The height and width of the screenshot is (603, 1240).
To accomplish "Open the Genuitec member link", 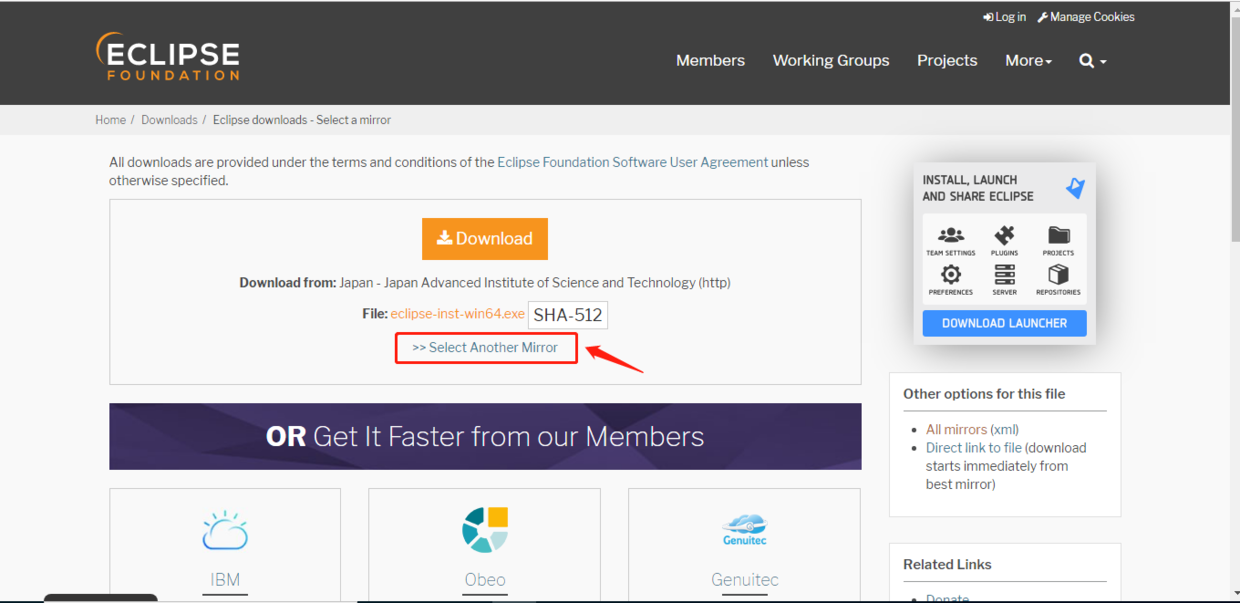I will (745, 580).
